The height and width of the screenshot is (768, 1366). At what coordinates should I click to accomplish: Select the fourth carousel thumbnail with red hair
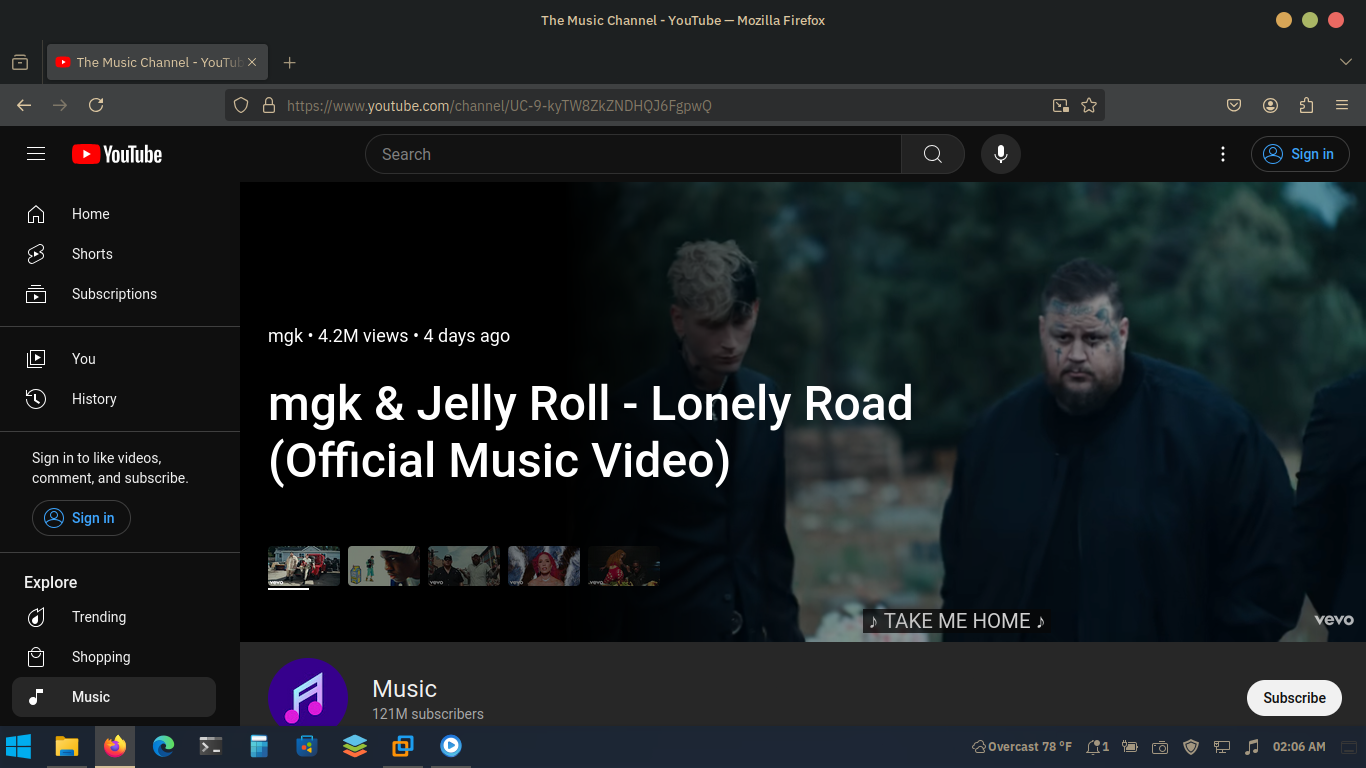pos(544,566)
